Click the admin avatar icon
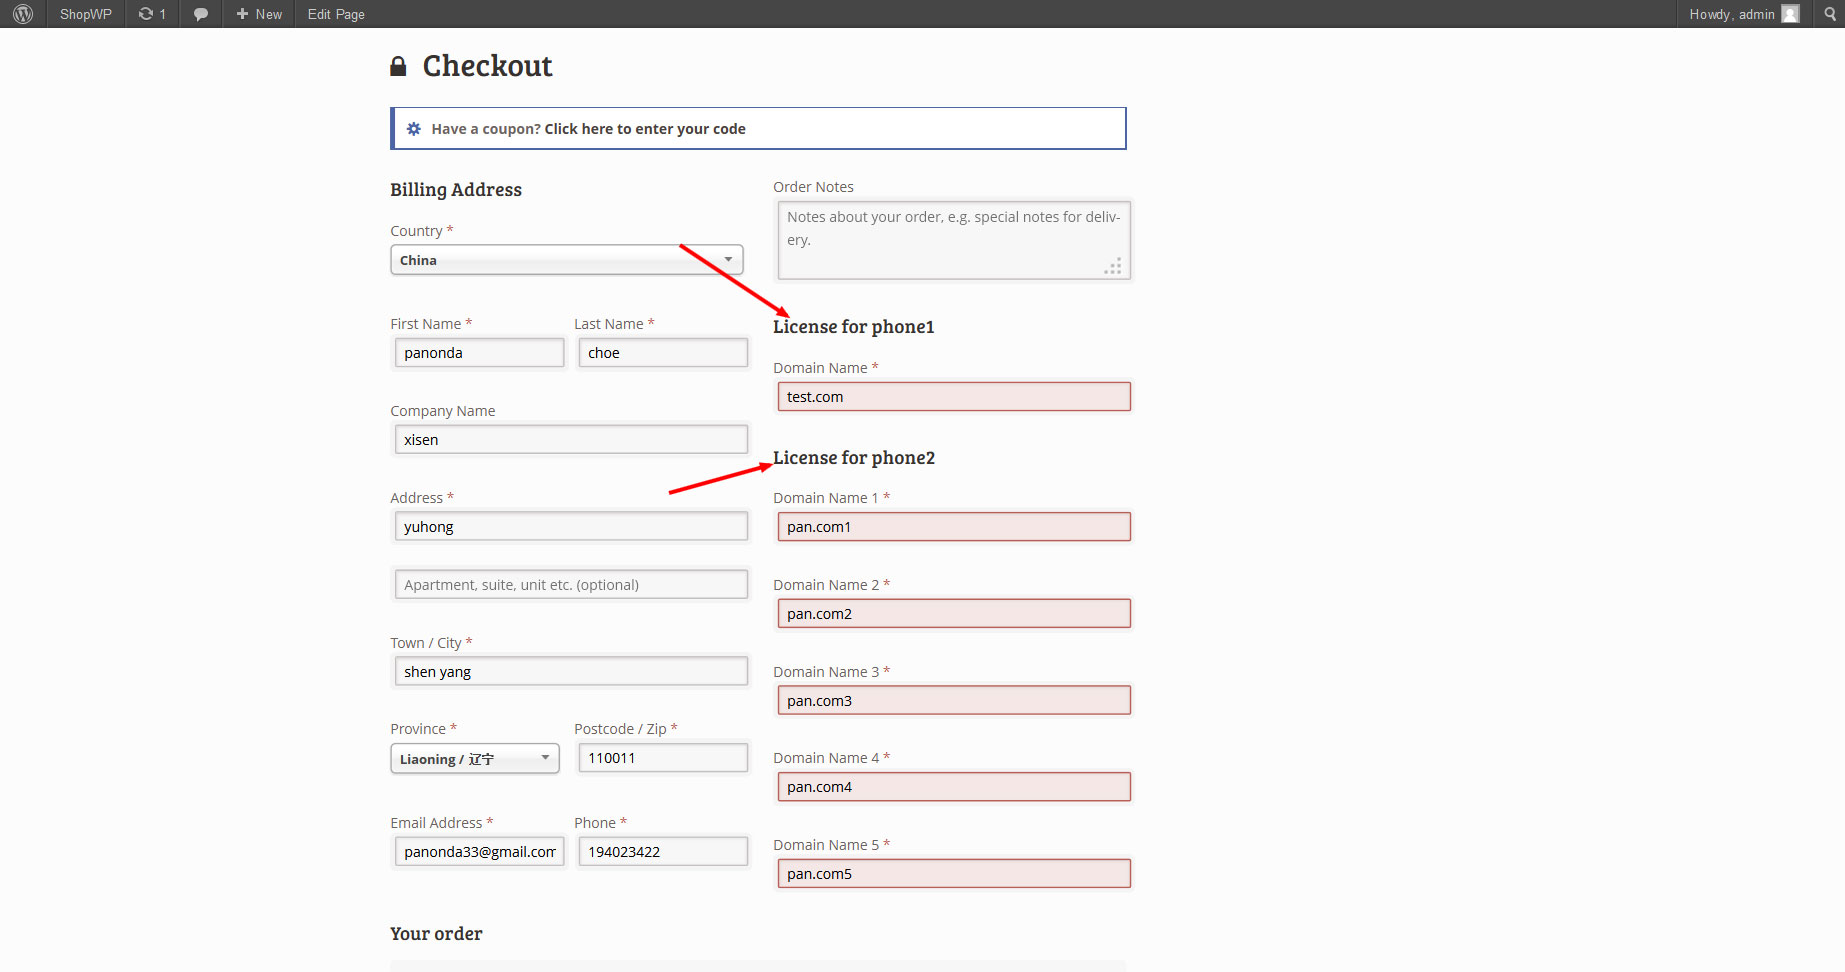 point(1789,13)
